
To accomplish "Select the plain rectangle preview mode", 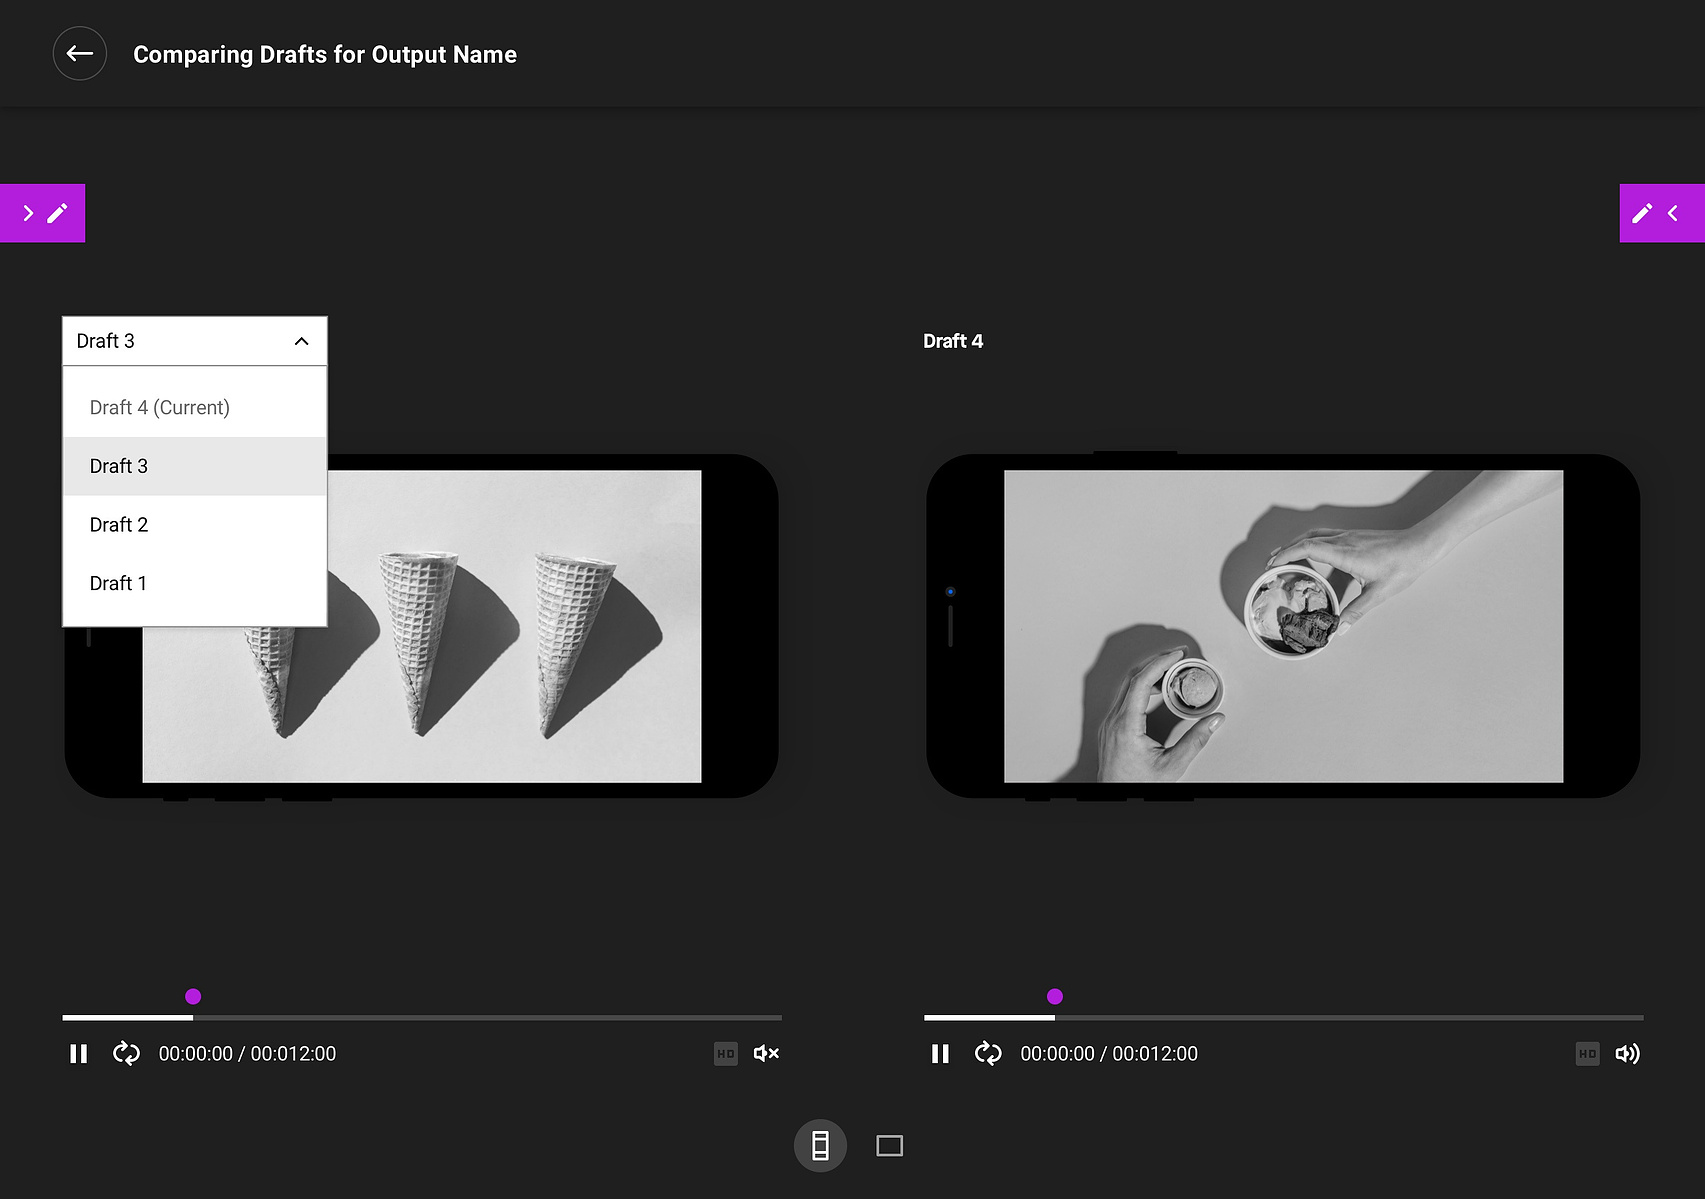I will point(890,1145).
